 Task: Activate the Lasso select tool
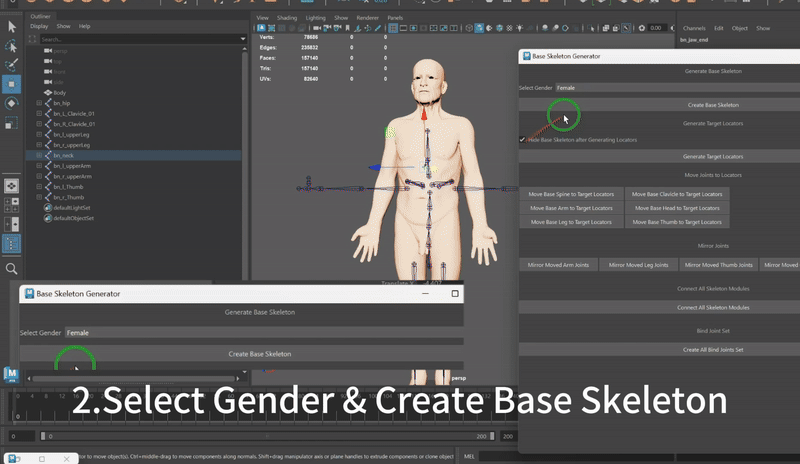pos(11,46)
